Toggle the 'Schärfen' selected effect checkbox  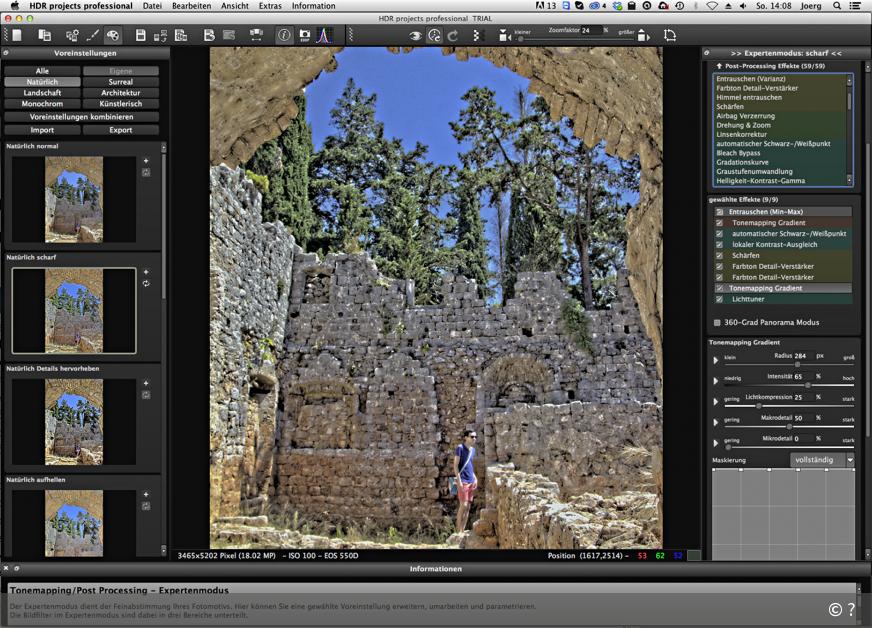click(720, 255)
